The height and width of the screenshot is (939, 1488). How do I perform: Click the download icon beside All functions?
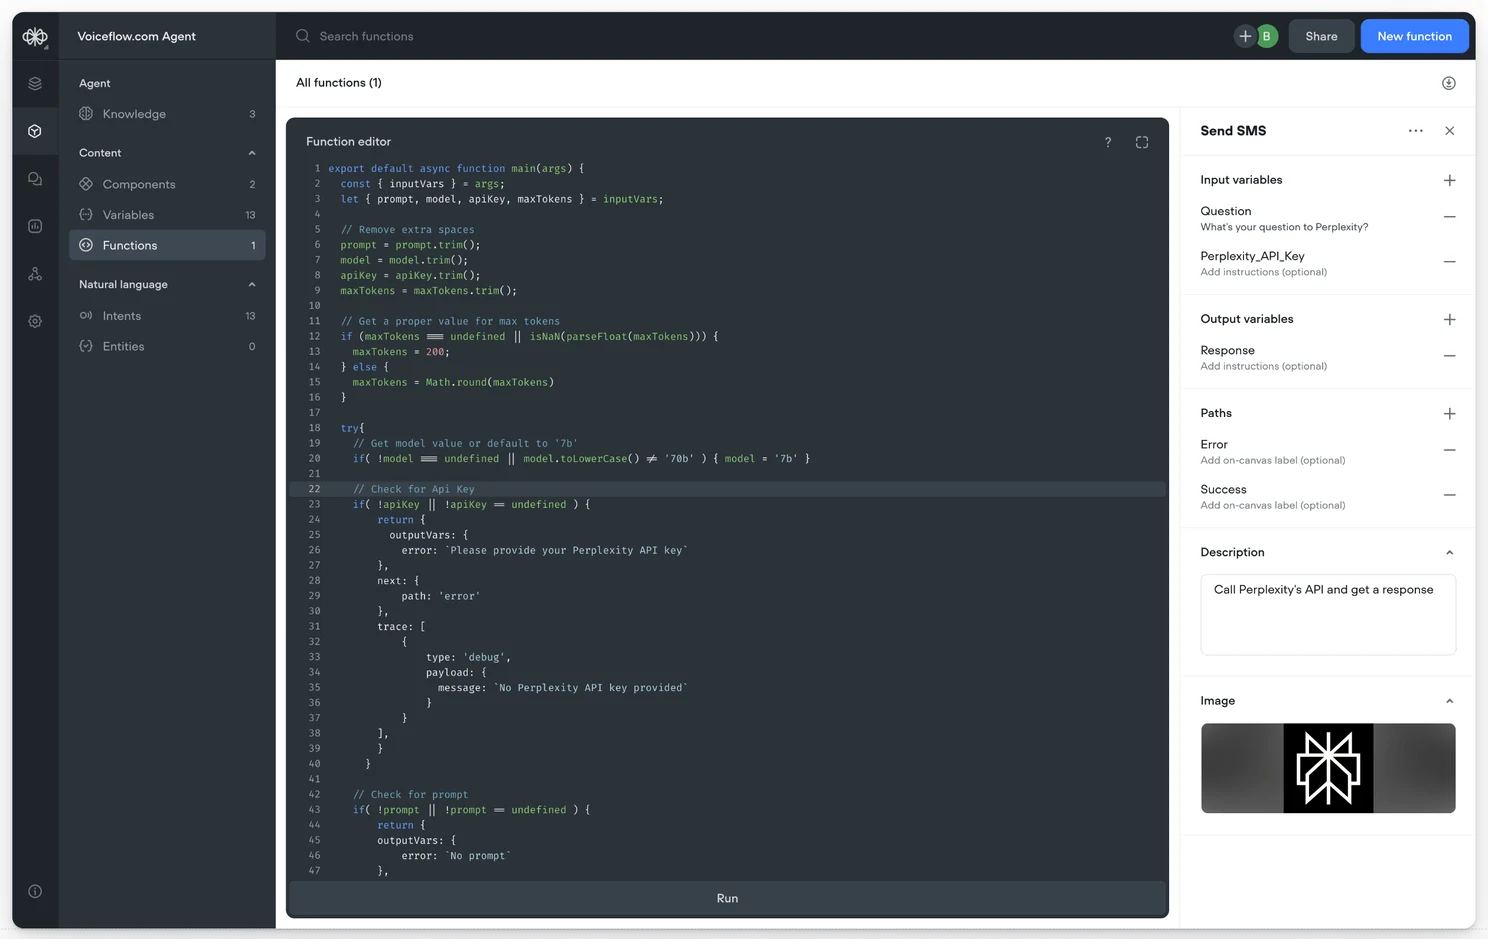[x=1449, y=83]
